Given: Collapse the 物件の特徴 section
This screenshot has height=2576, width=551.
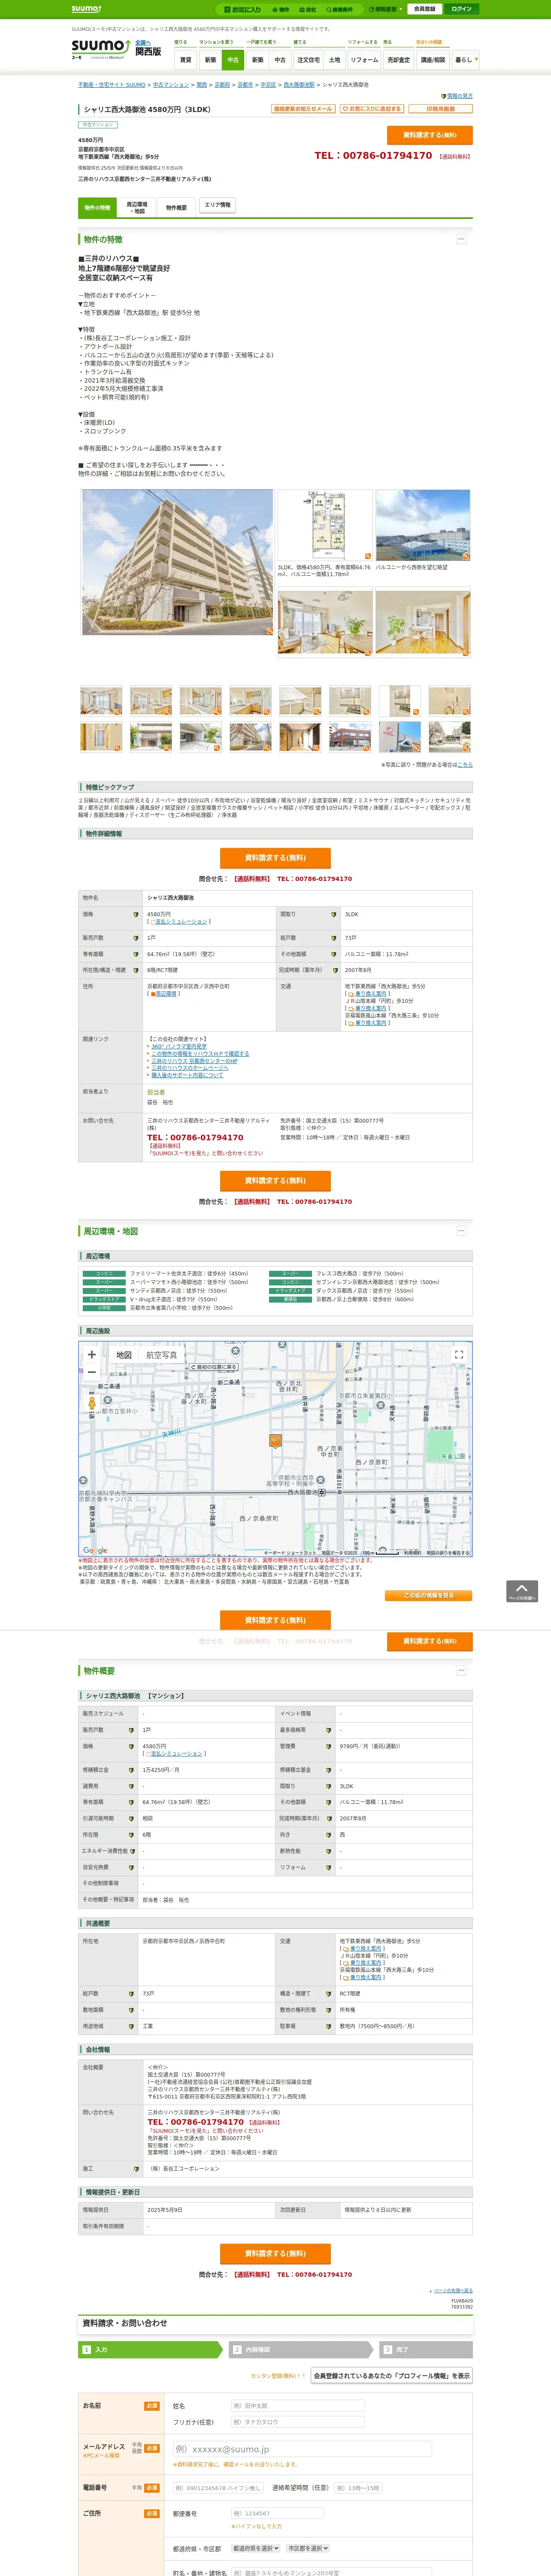Looking at the screenshot, I should click(x=461, y=239).
